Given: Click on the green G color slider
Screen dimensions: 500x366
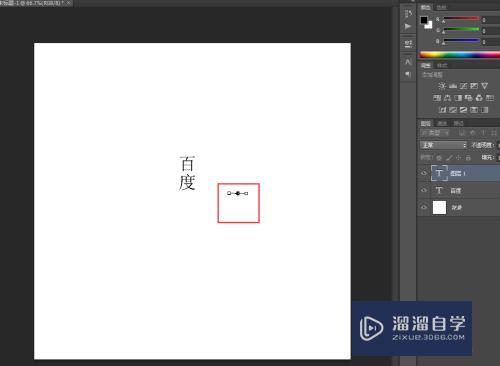Looking at the screenshot, I should click(x=461, y=29).
